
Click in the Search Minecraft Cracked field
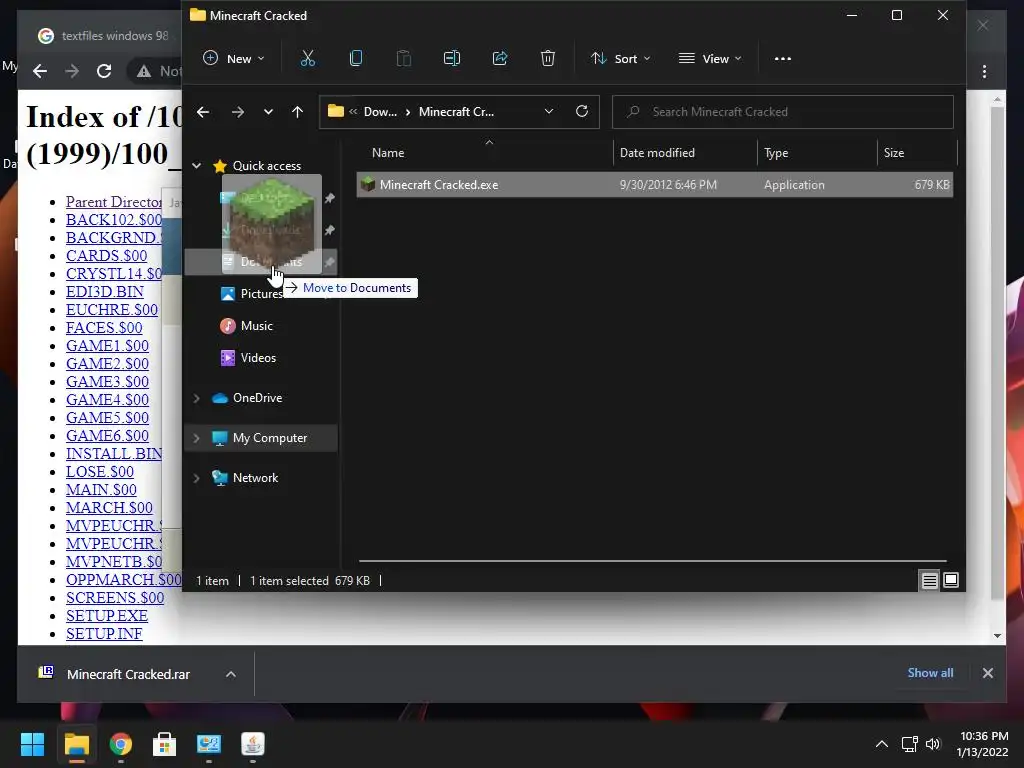tap(782, 112)
